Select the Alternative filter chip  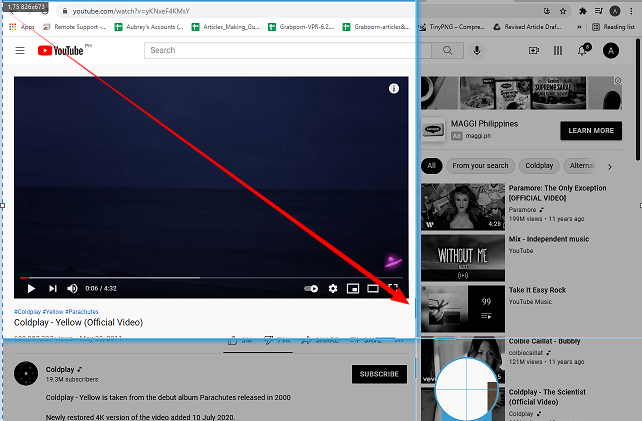point(581,166)
